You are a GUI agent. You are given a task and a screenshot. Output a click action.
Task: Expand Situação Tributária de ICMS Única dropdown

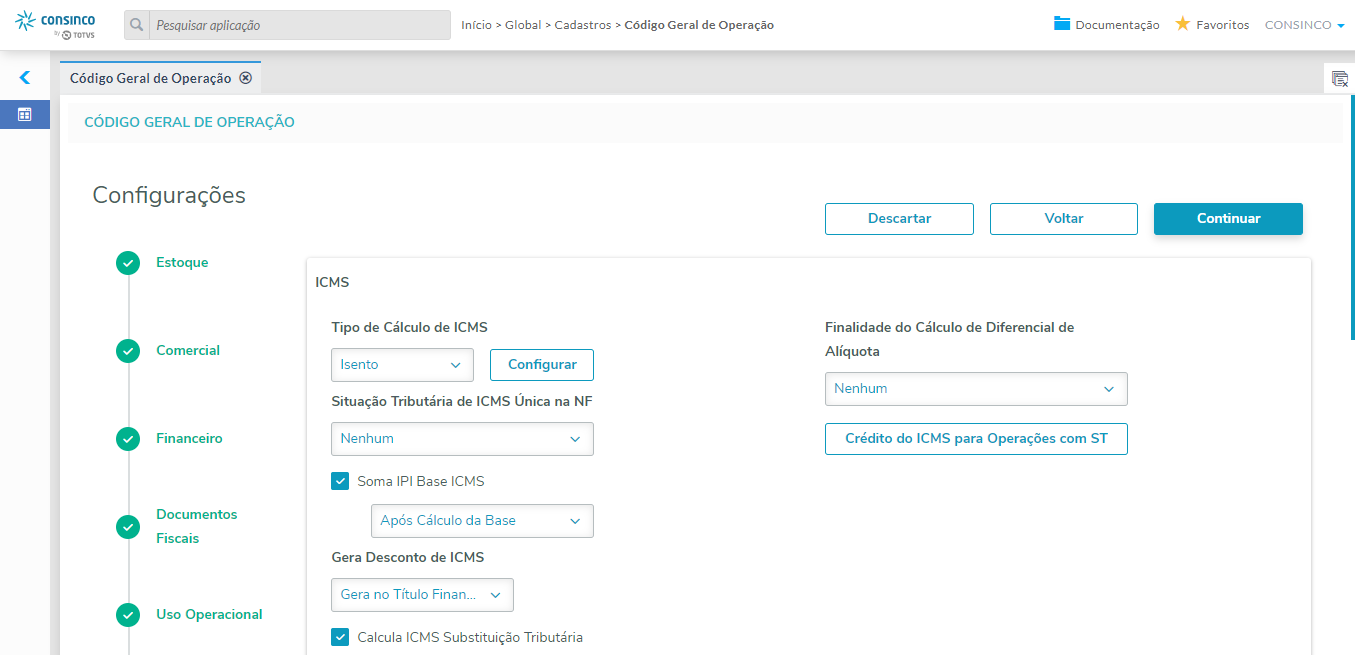click(x=462, y=439)
